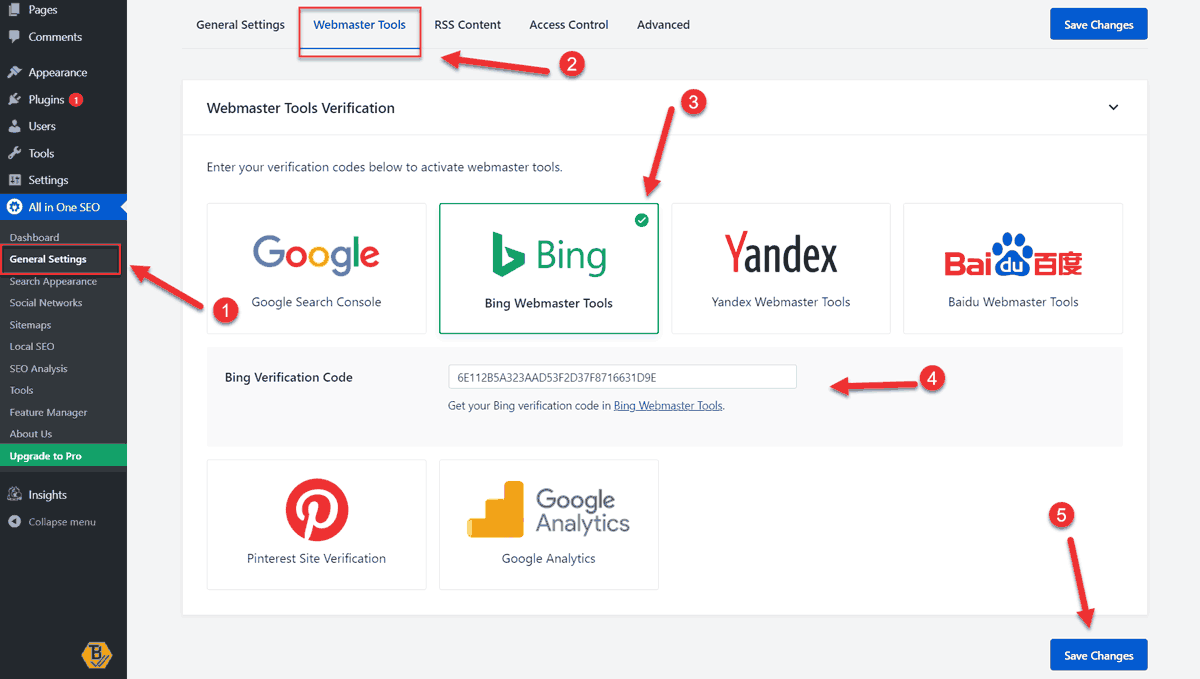
Task: Toggle the green checkmark on Bing card
Action: (643, 220)
